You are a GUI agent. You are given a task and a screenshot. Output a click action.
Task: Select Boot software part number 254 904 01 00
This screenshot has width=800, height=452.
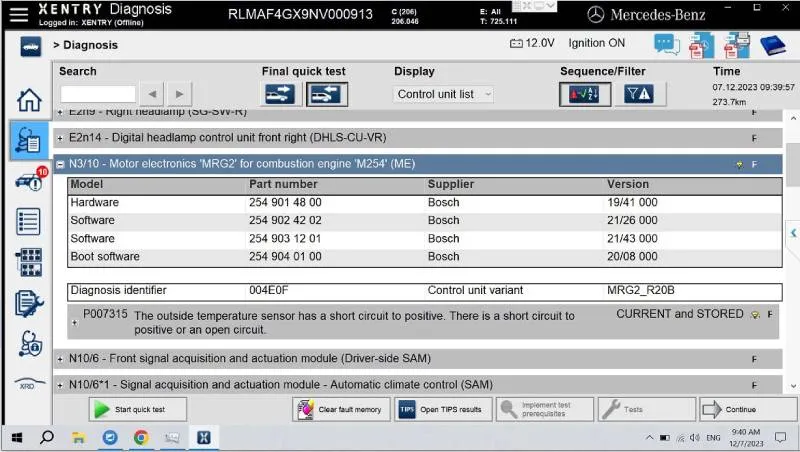click(x=285, y=257)
